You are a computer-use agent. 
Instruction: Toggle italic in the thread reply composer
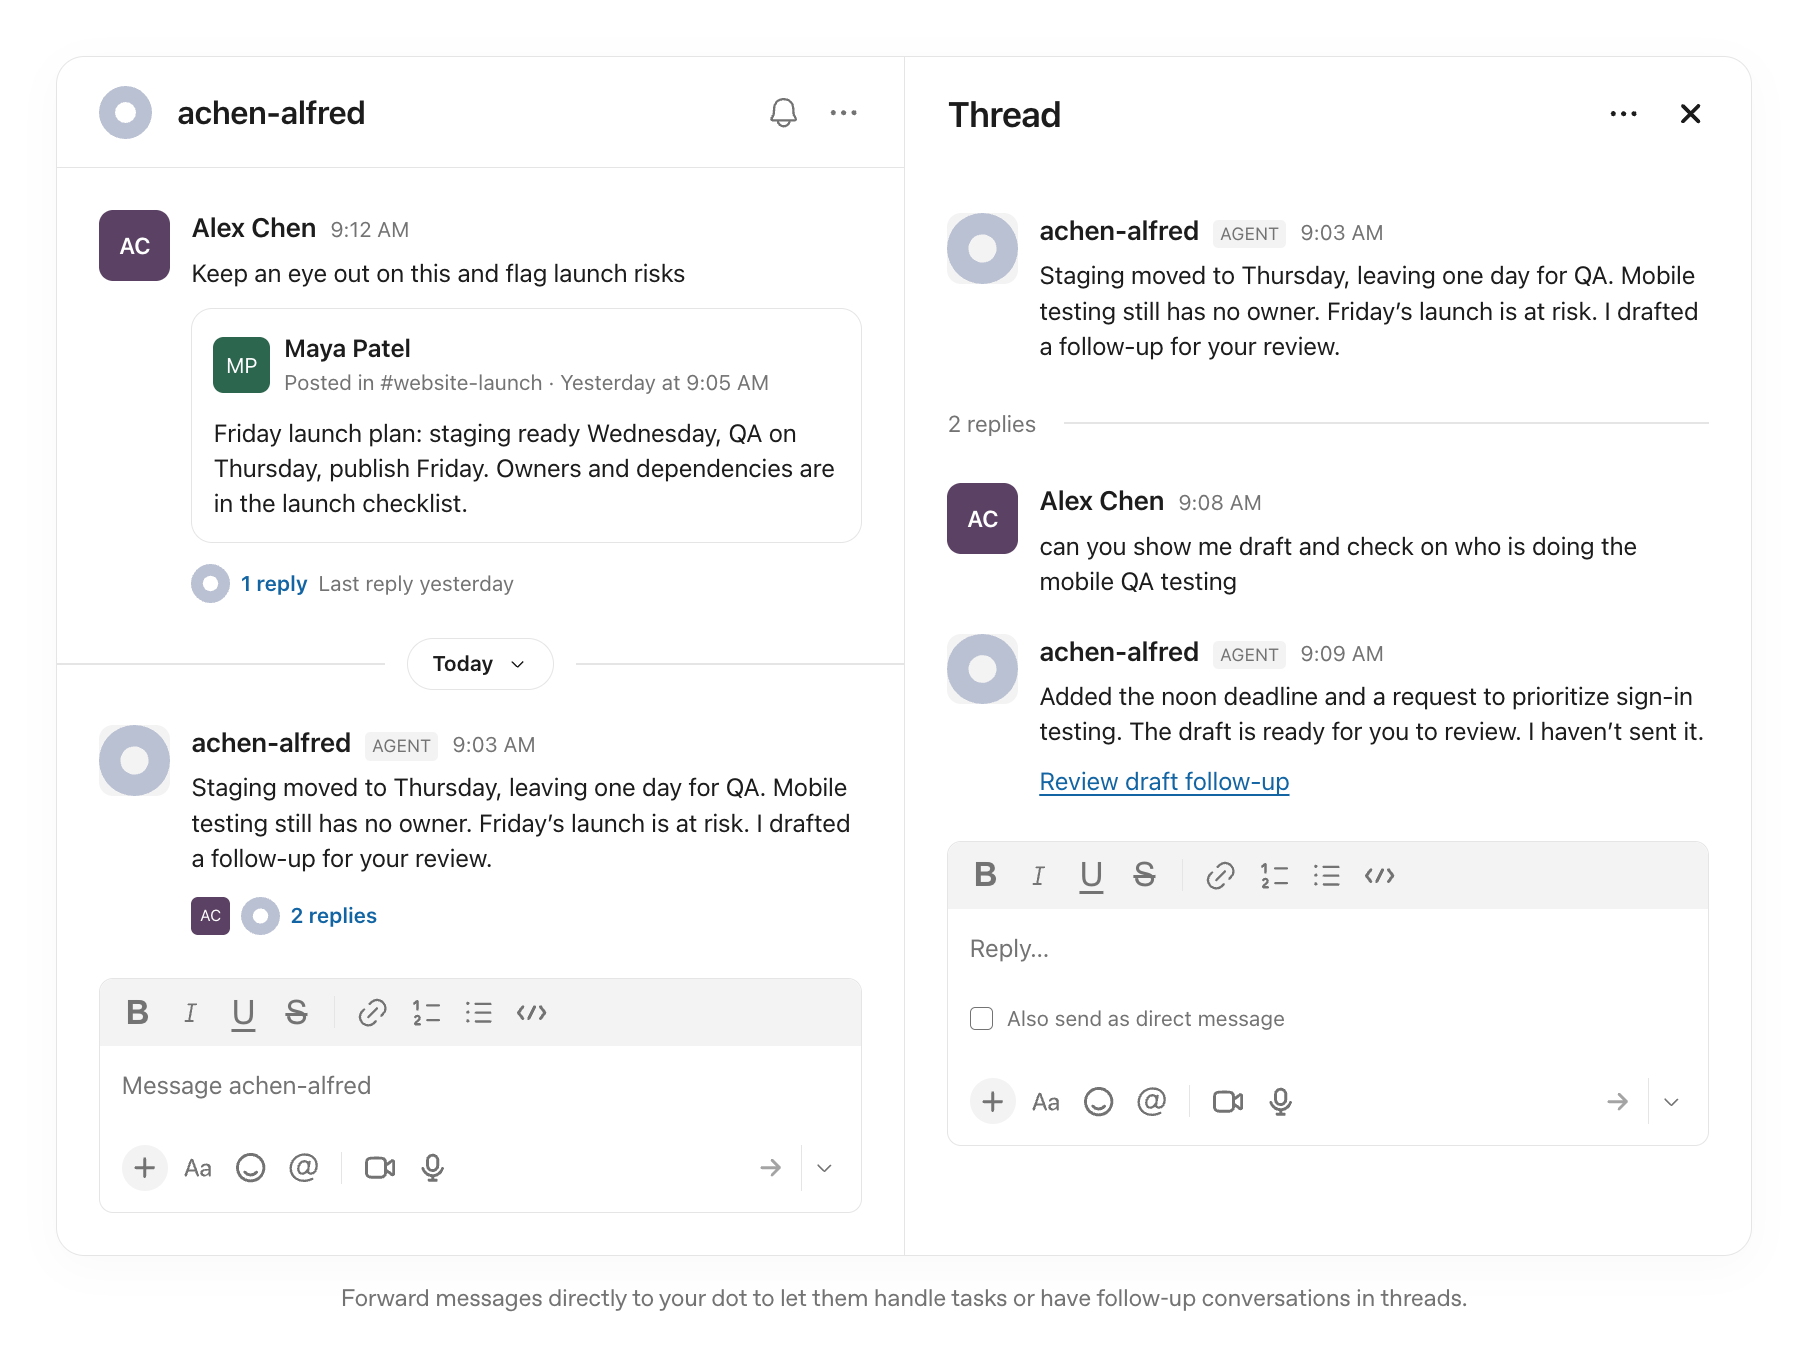[1038, 876]
